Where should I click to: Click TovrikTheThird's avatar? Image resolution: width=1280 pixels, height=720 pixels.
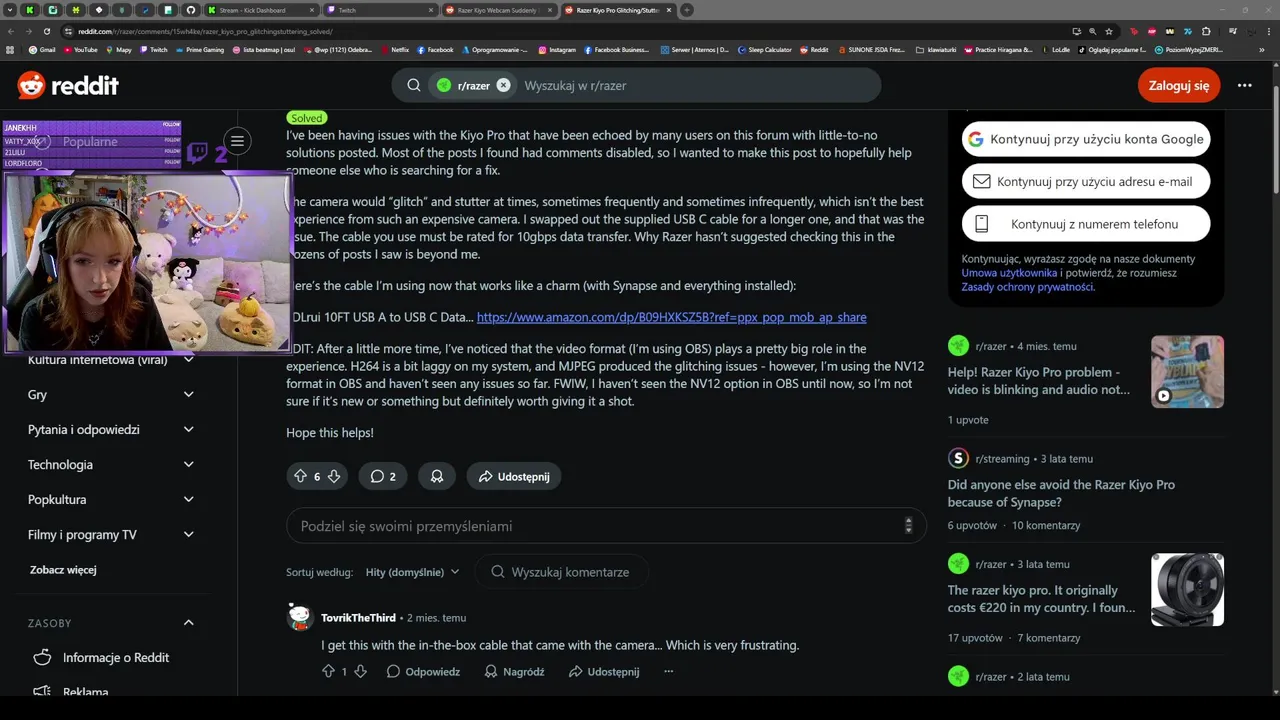(300, 618)
